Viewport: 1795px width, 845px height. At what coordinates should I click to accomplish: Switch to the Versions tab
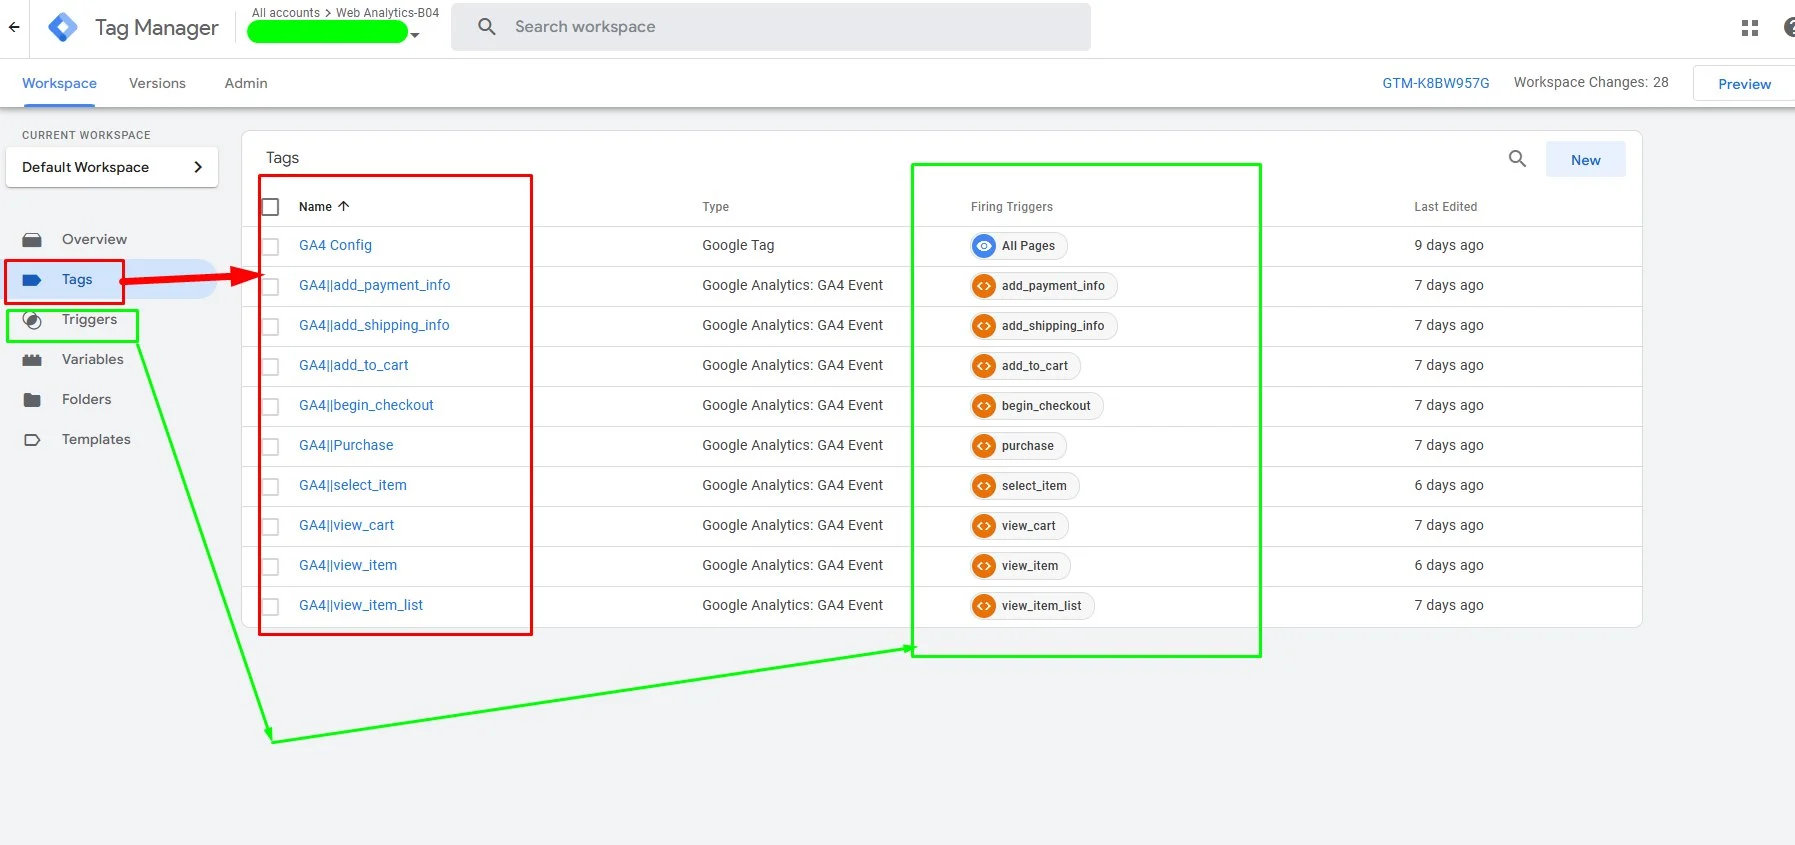(x=157, y=83)
